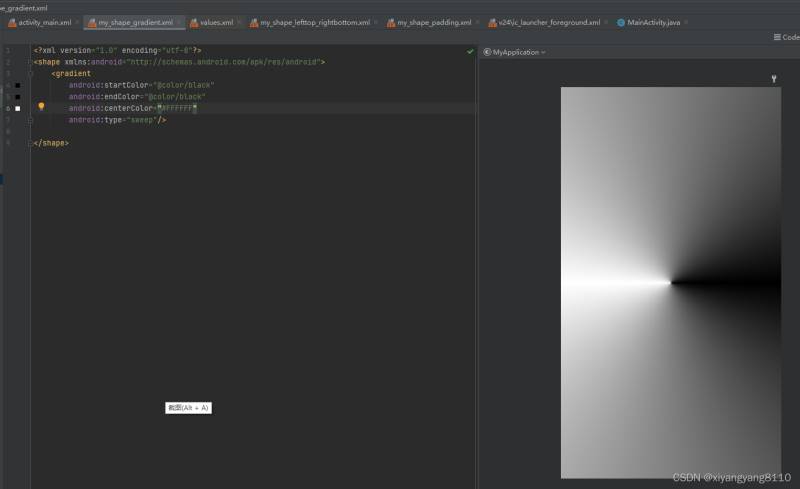The width and height of the screenshot is (800, 489).
Task: Close the MainActivity.java tab
Action: [x=686, y=22]
